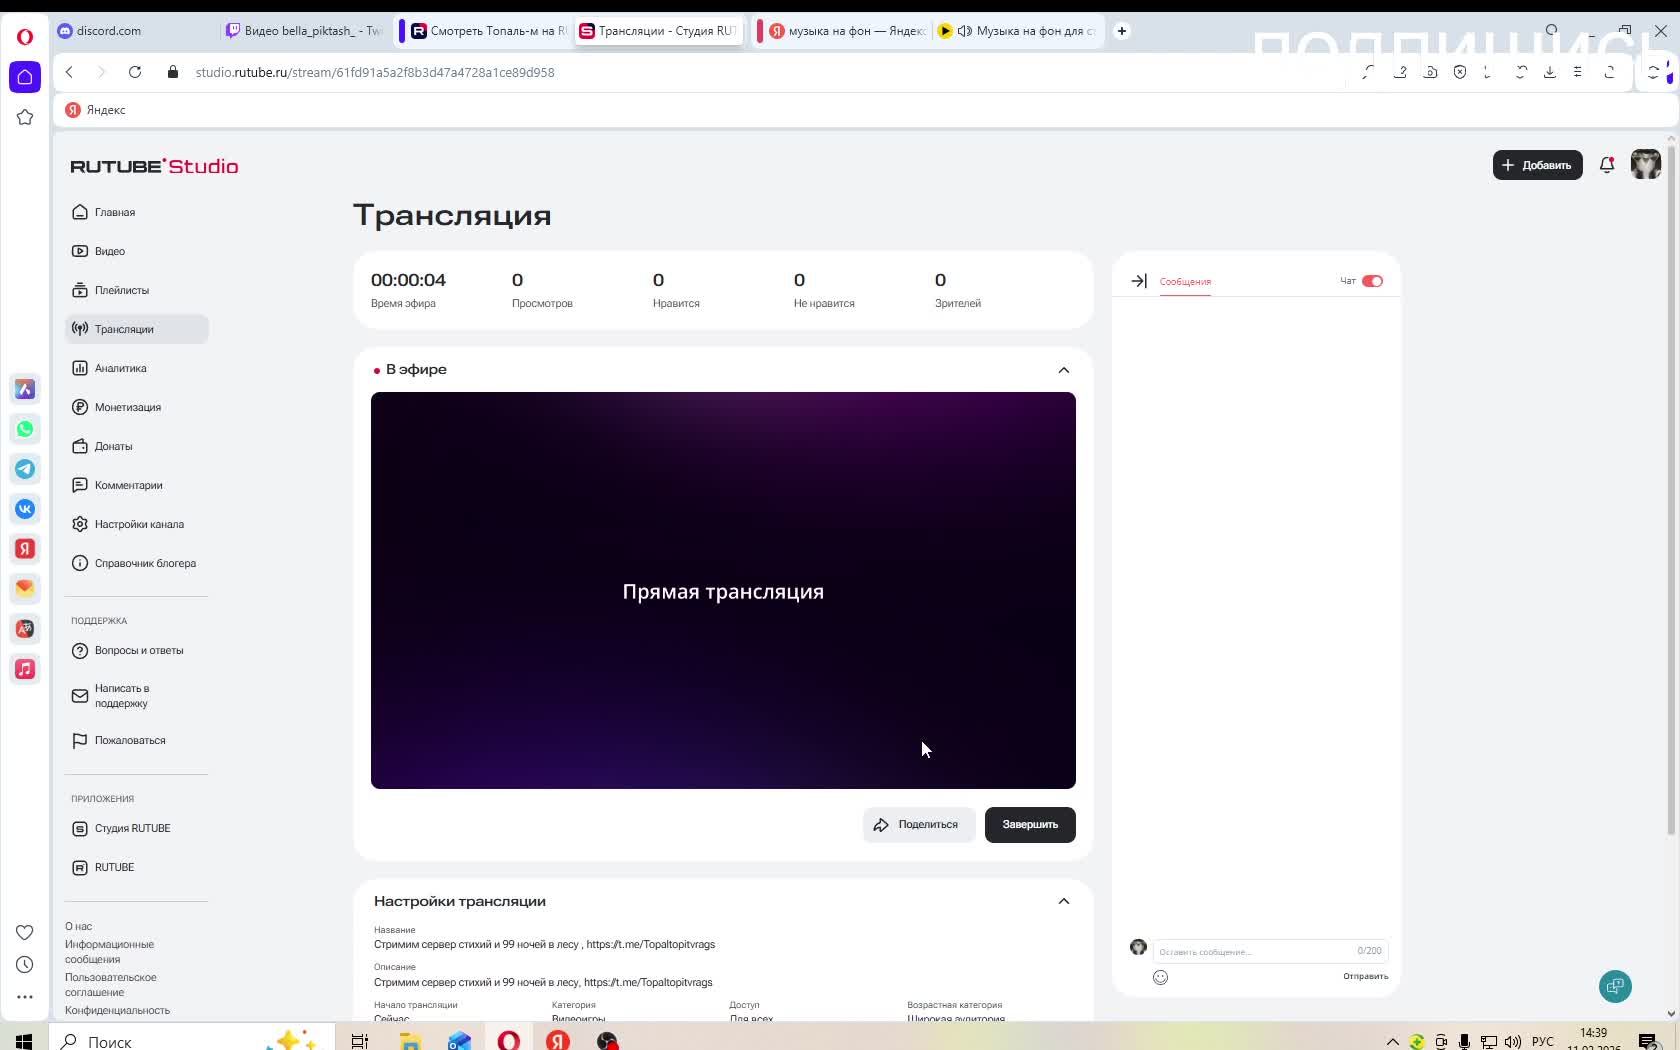Collapse the chat panel arrow icon
The height and width of the screenshot is (1050, 1680).
pos(1139,281)
